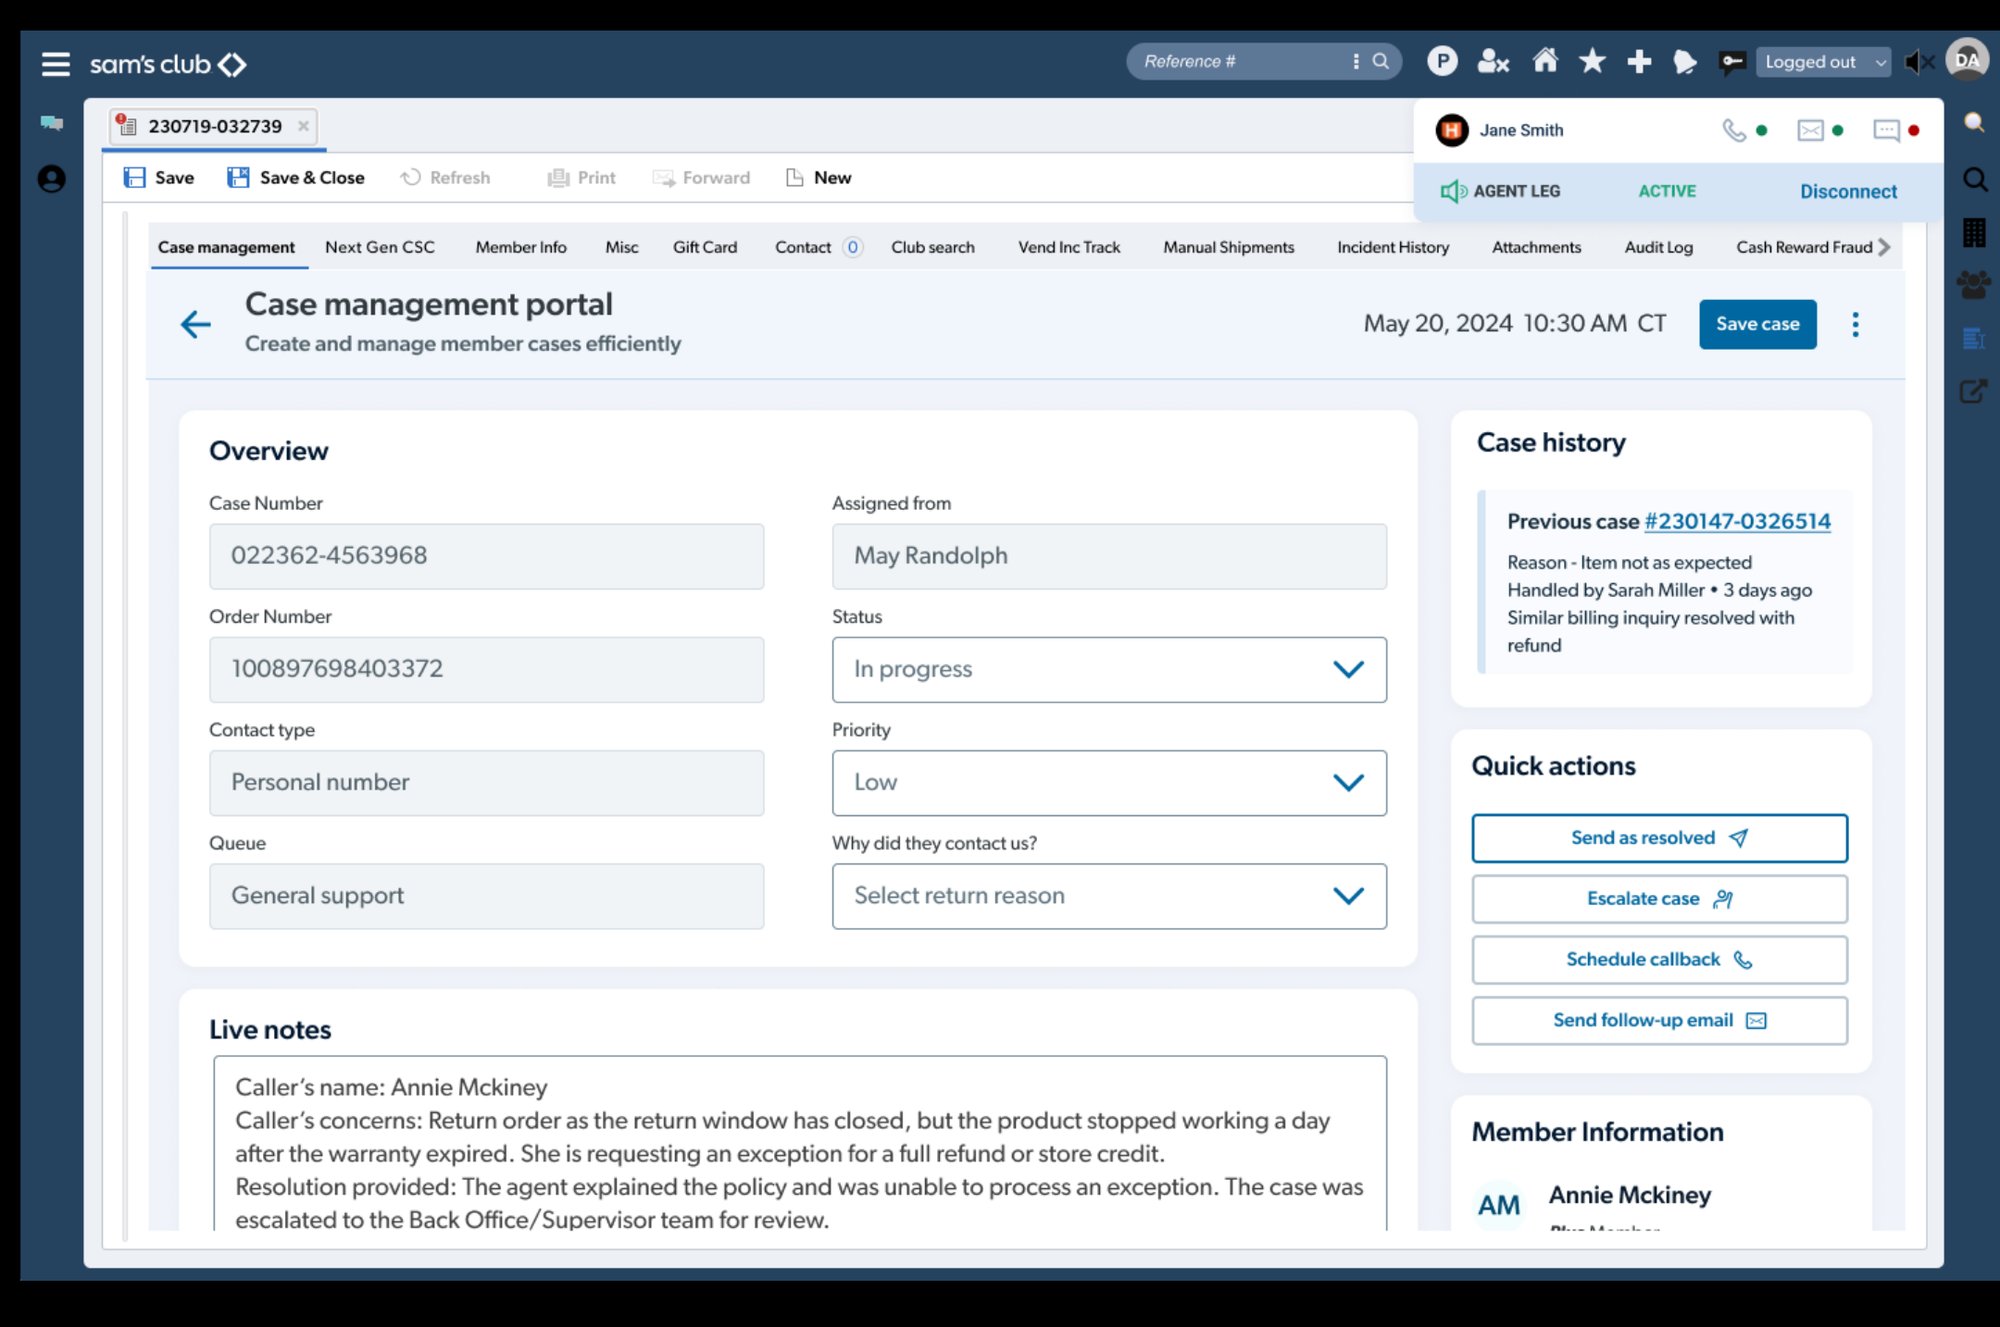Open the Manual Shipments tab
This screenshot has height=1327, width=2000.
1228,247
